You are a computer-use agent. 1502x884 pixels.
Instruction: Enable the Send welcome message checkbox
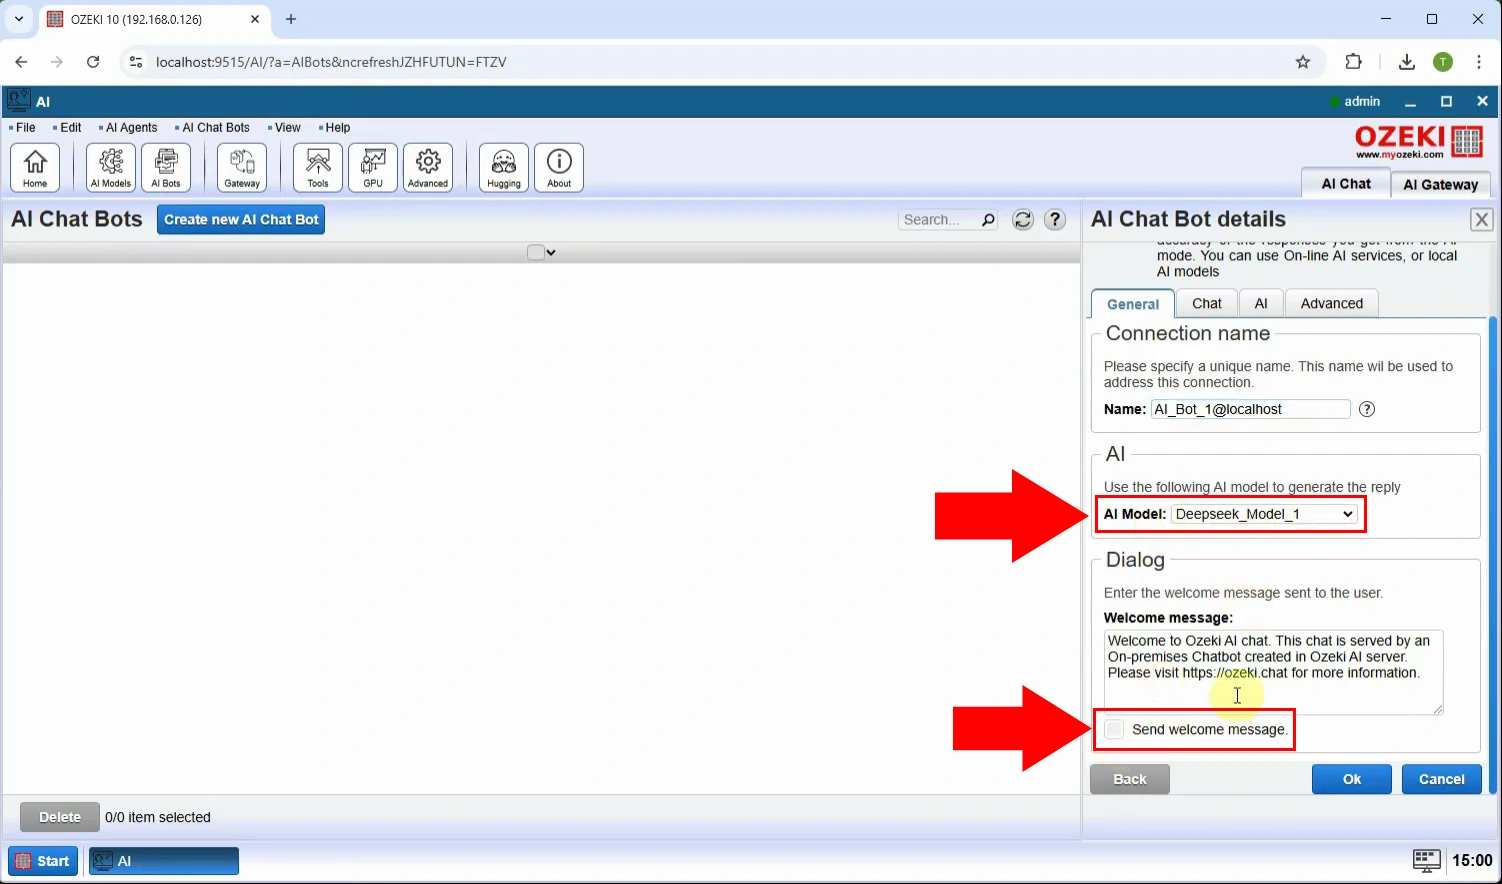click(x=1114, y=729)
